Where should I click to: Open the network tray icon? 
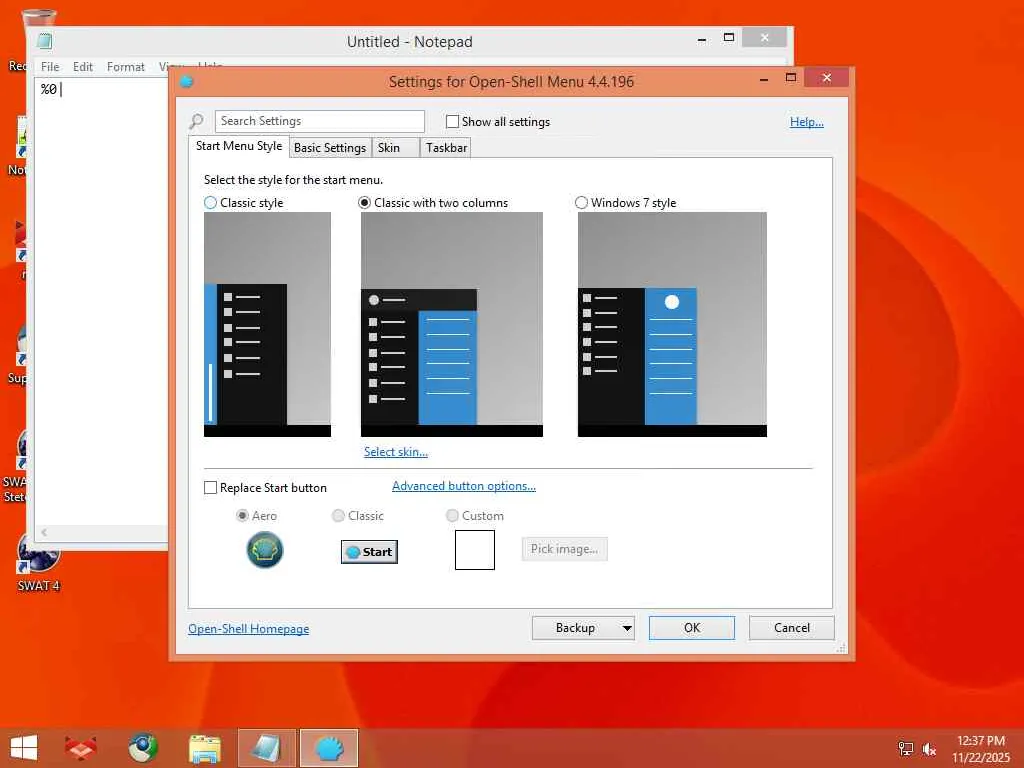pyautogui.click(x=905, y=749)
